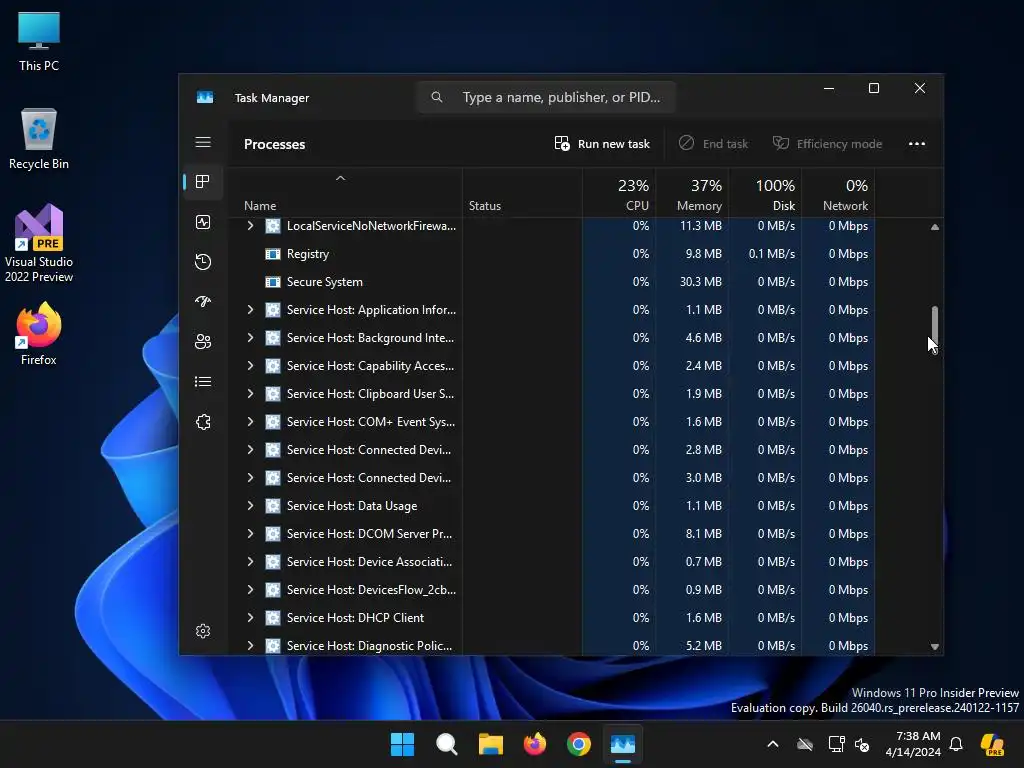Viewport: 1024px width, 768px height.
Task: Show hidden system tray icons chevron
Action: (x=773, y=744)
